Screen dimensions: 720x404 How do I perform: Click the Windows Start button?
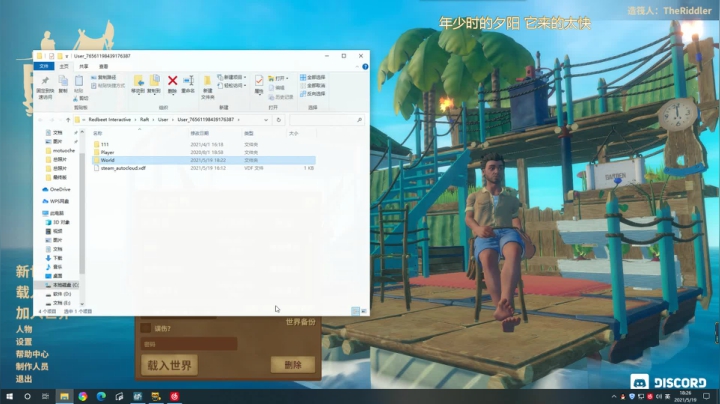9,396
